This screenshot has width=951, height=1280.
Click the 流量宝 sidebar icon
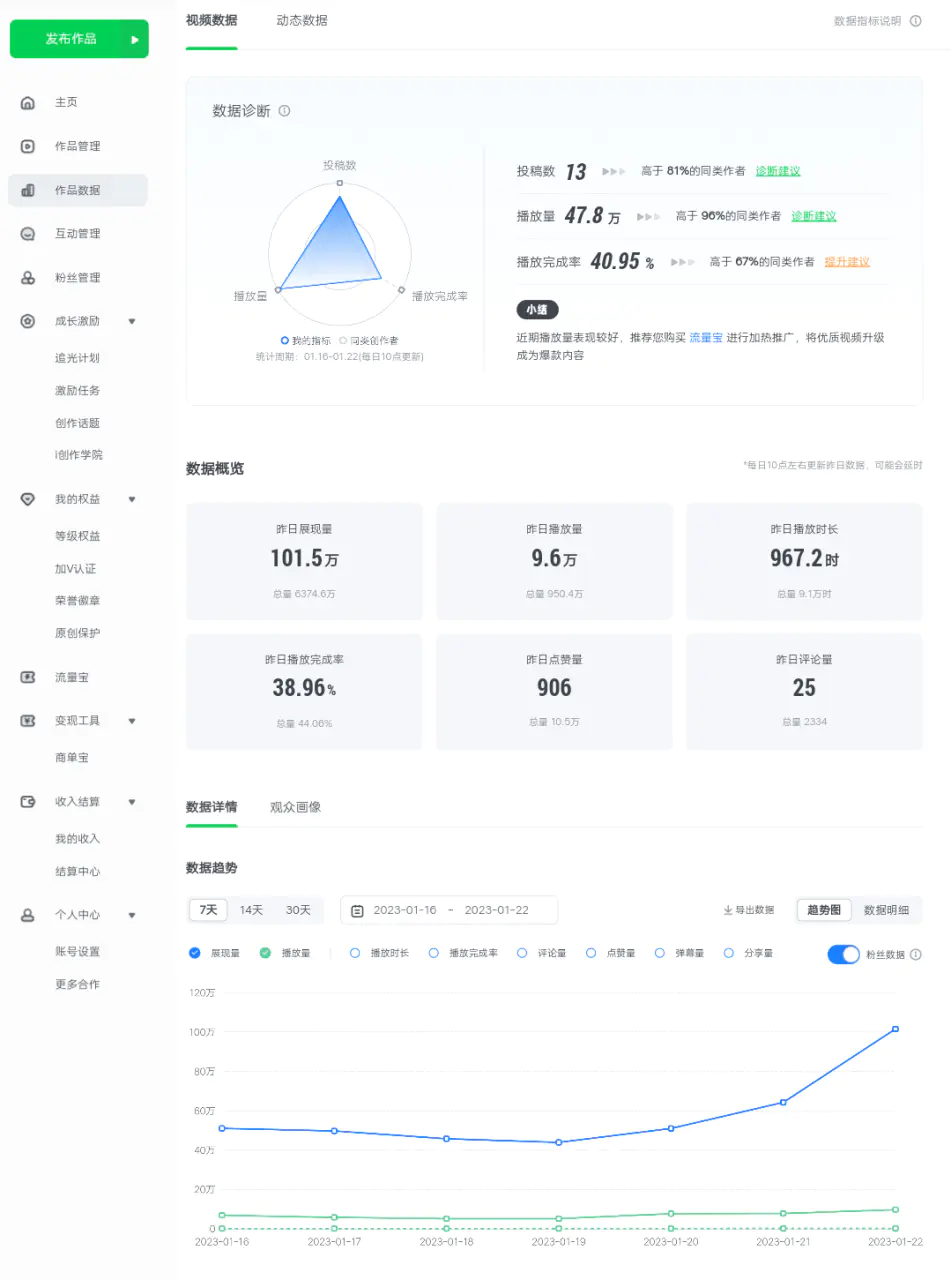click(28, 678)
